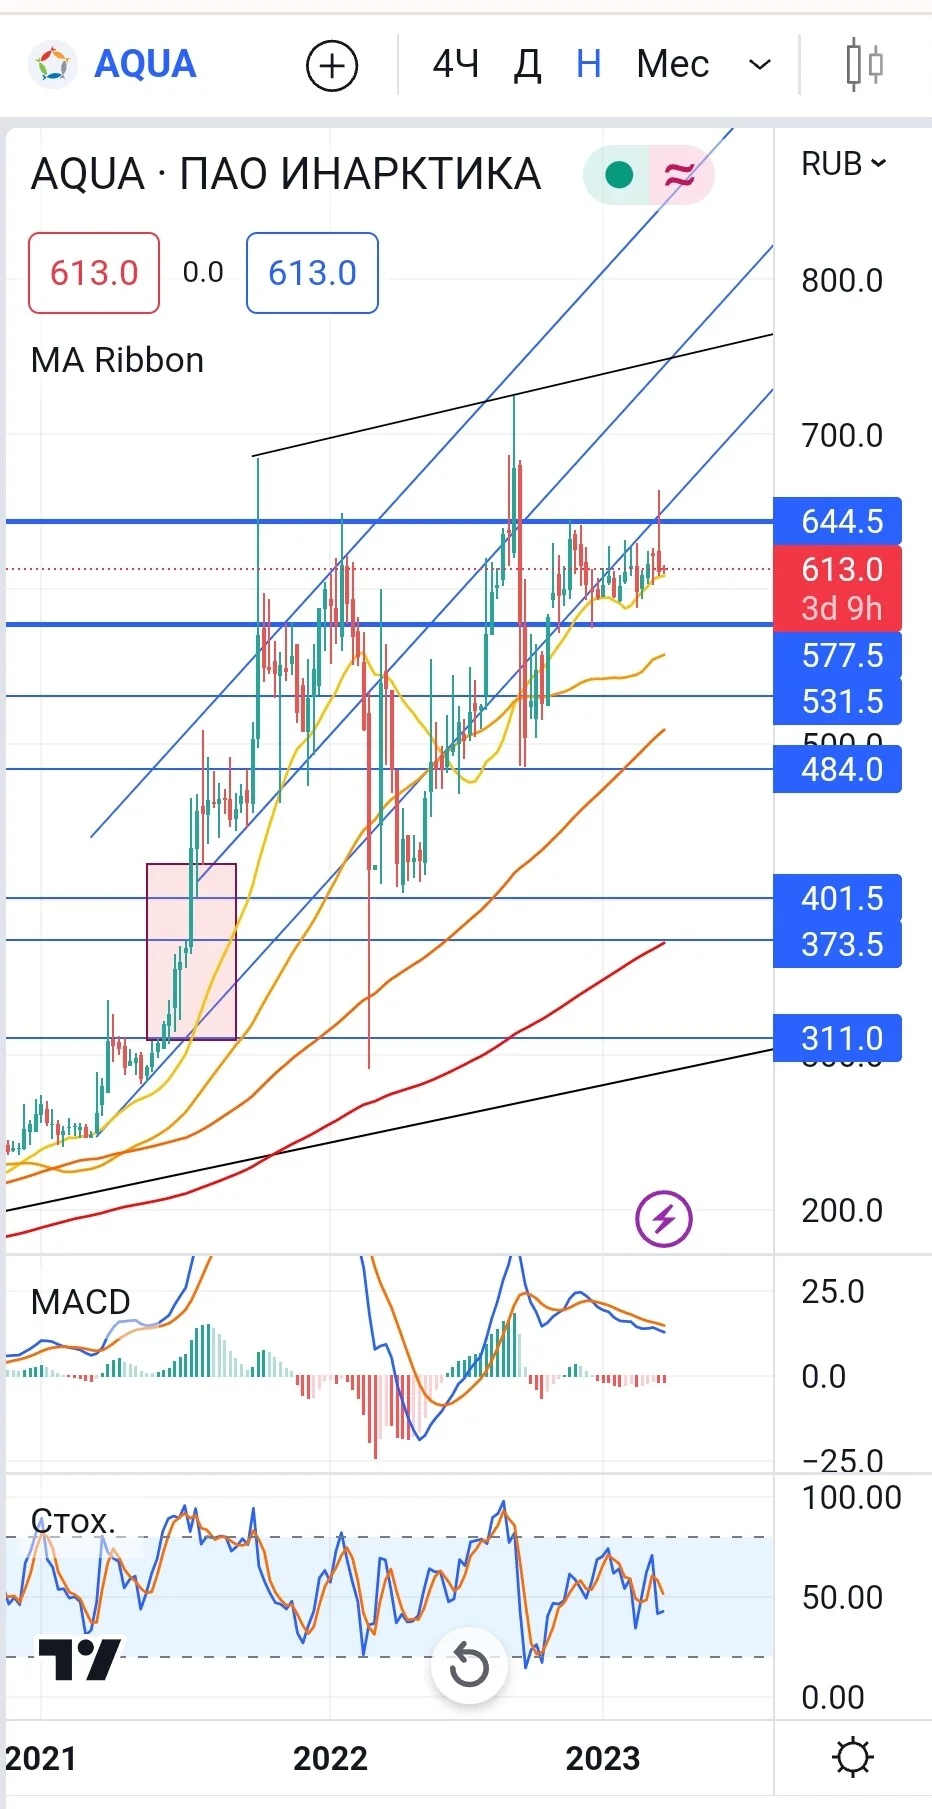Screen dimensions: 932x1809
Task: Add a symbol with the plus icon
Action: pos(331,66)
